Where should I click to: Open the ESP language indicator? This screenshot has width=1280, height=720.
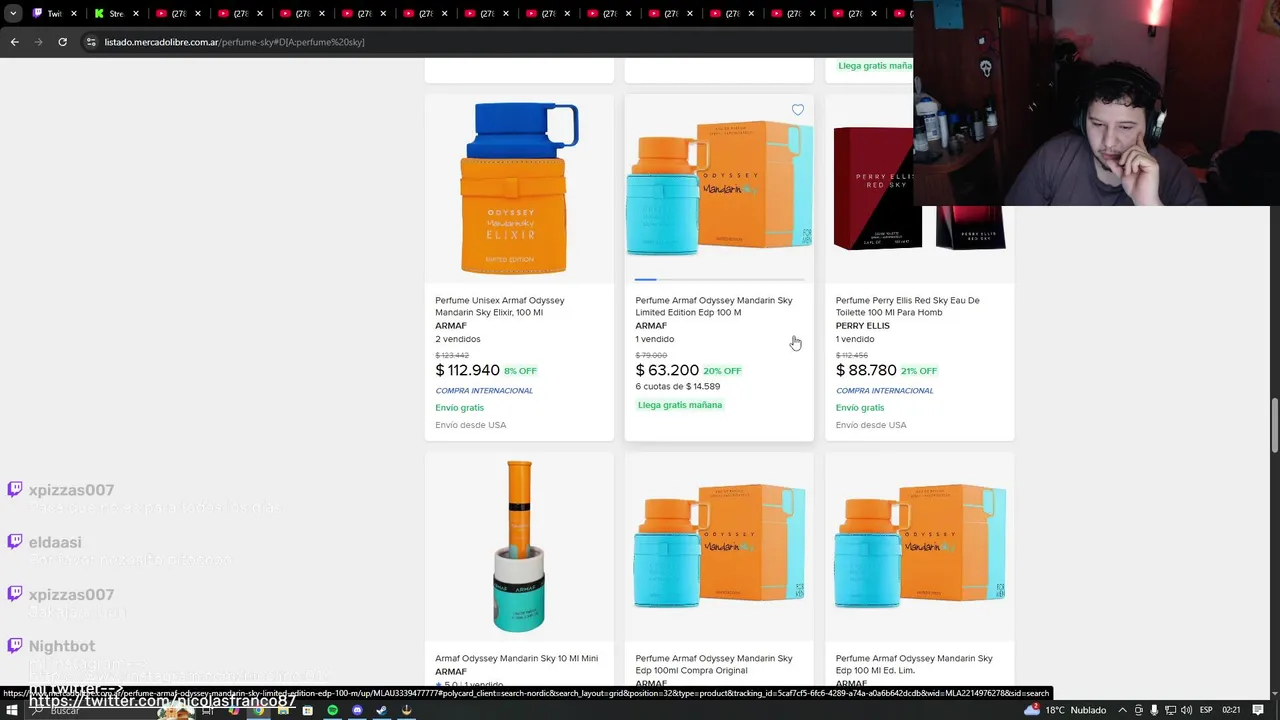(1206, 710)
